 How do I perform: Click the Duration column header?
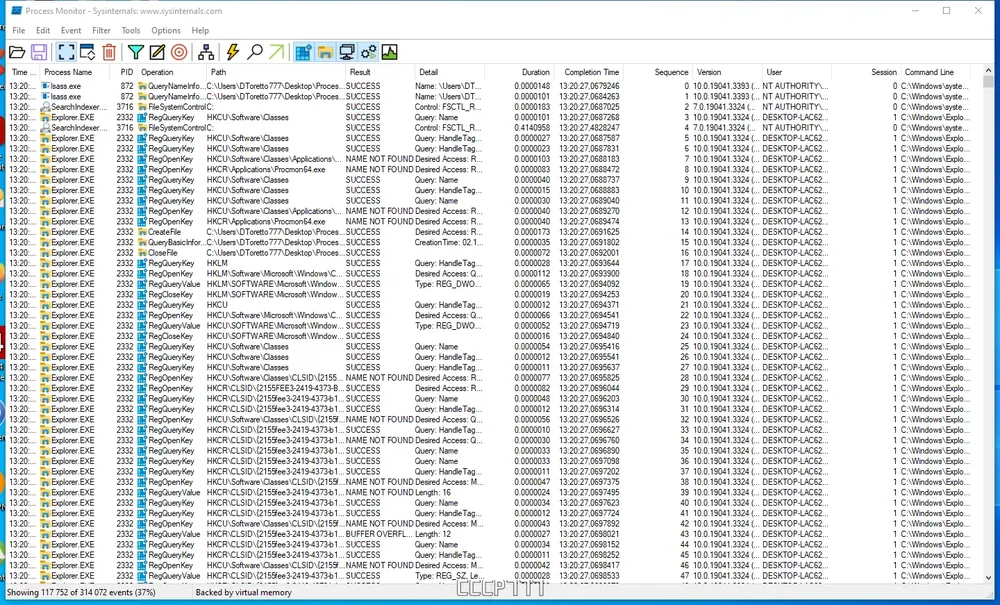tap(536, 72)
